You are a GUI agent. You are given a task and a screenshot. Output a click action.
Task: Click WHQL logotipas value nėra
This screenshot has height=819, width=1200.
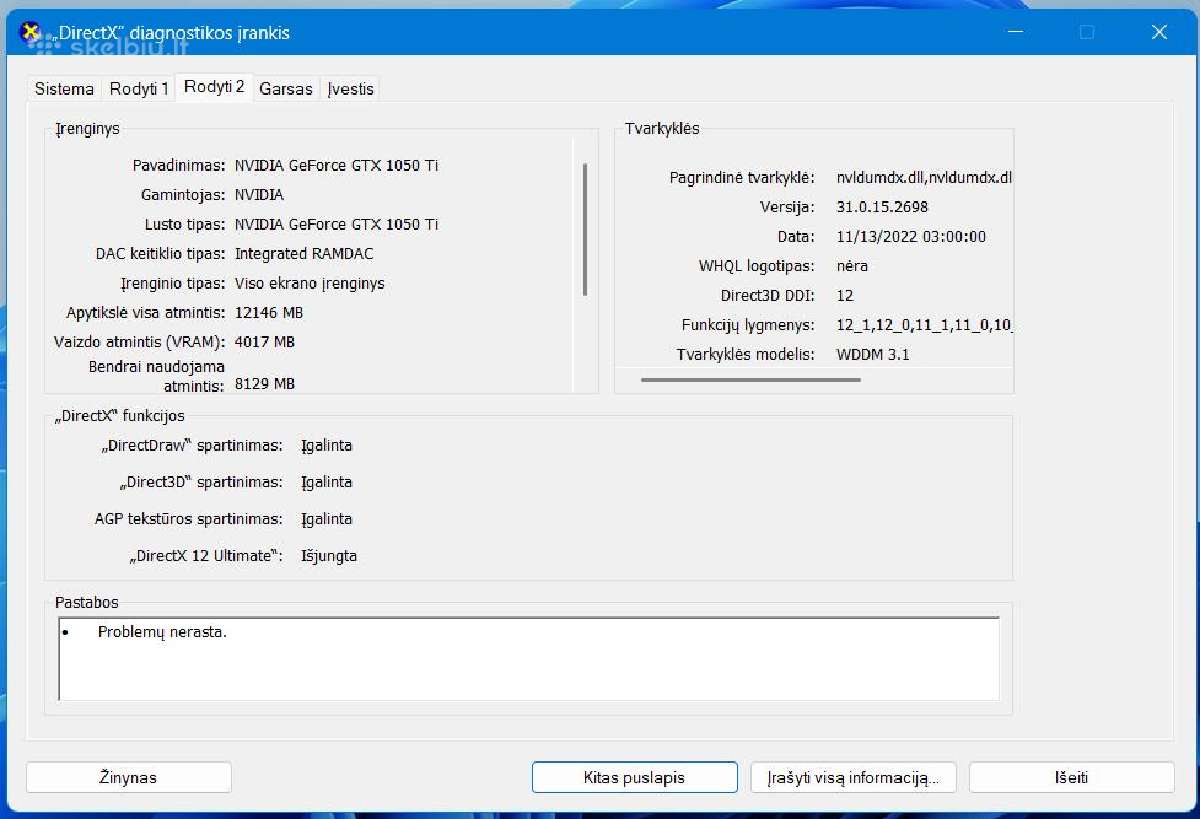[852, 266]
